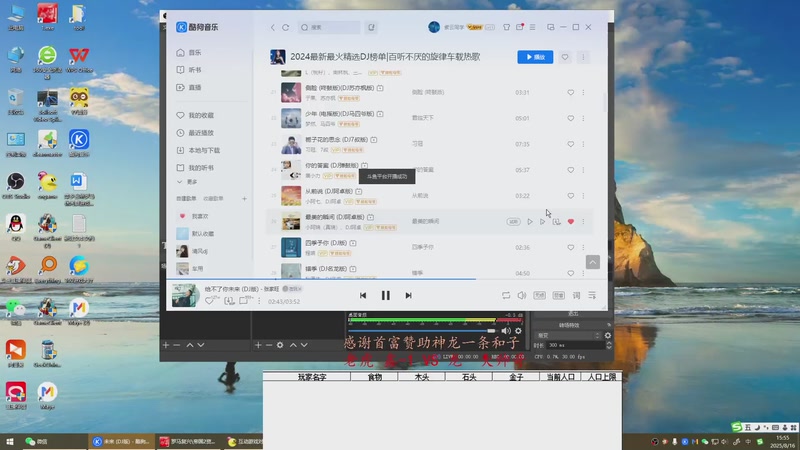Click the MV icon beside 侧脸 song title

(x=380, y=88)
